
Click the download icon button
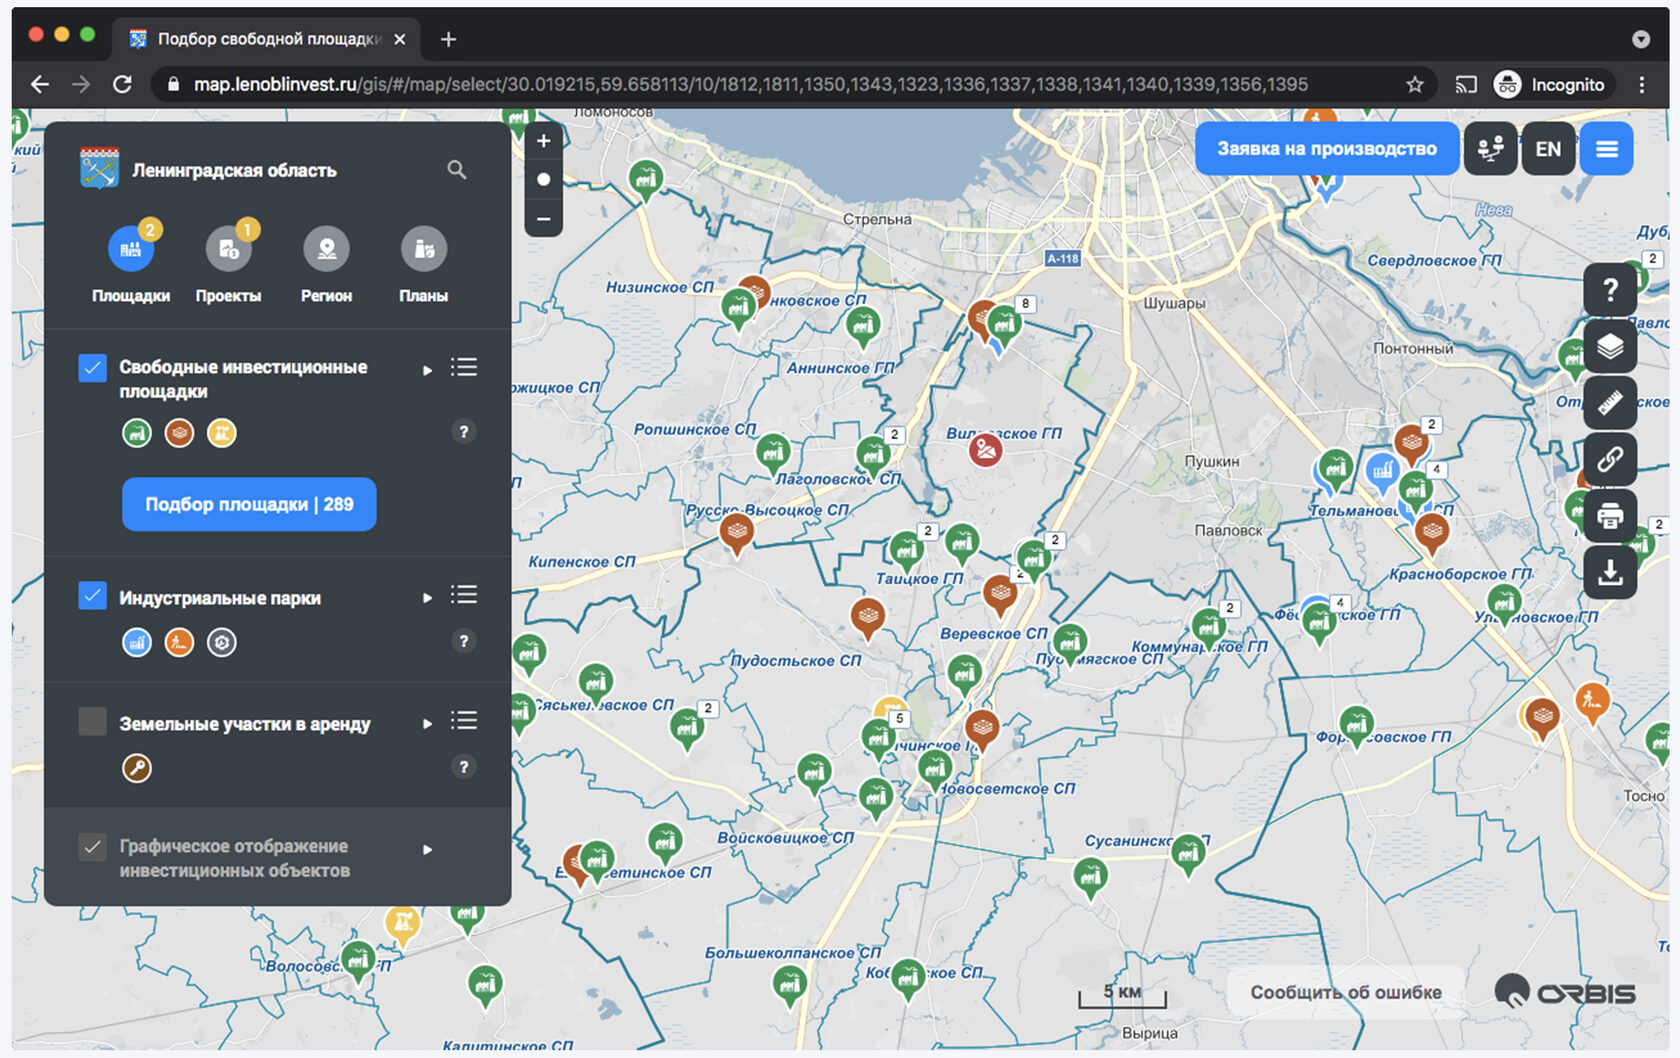point(1609,572)
